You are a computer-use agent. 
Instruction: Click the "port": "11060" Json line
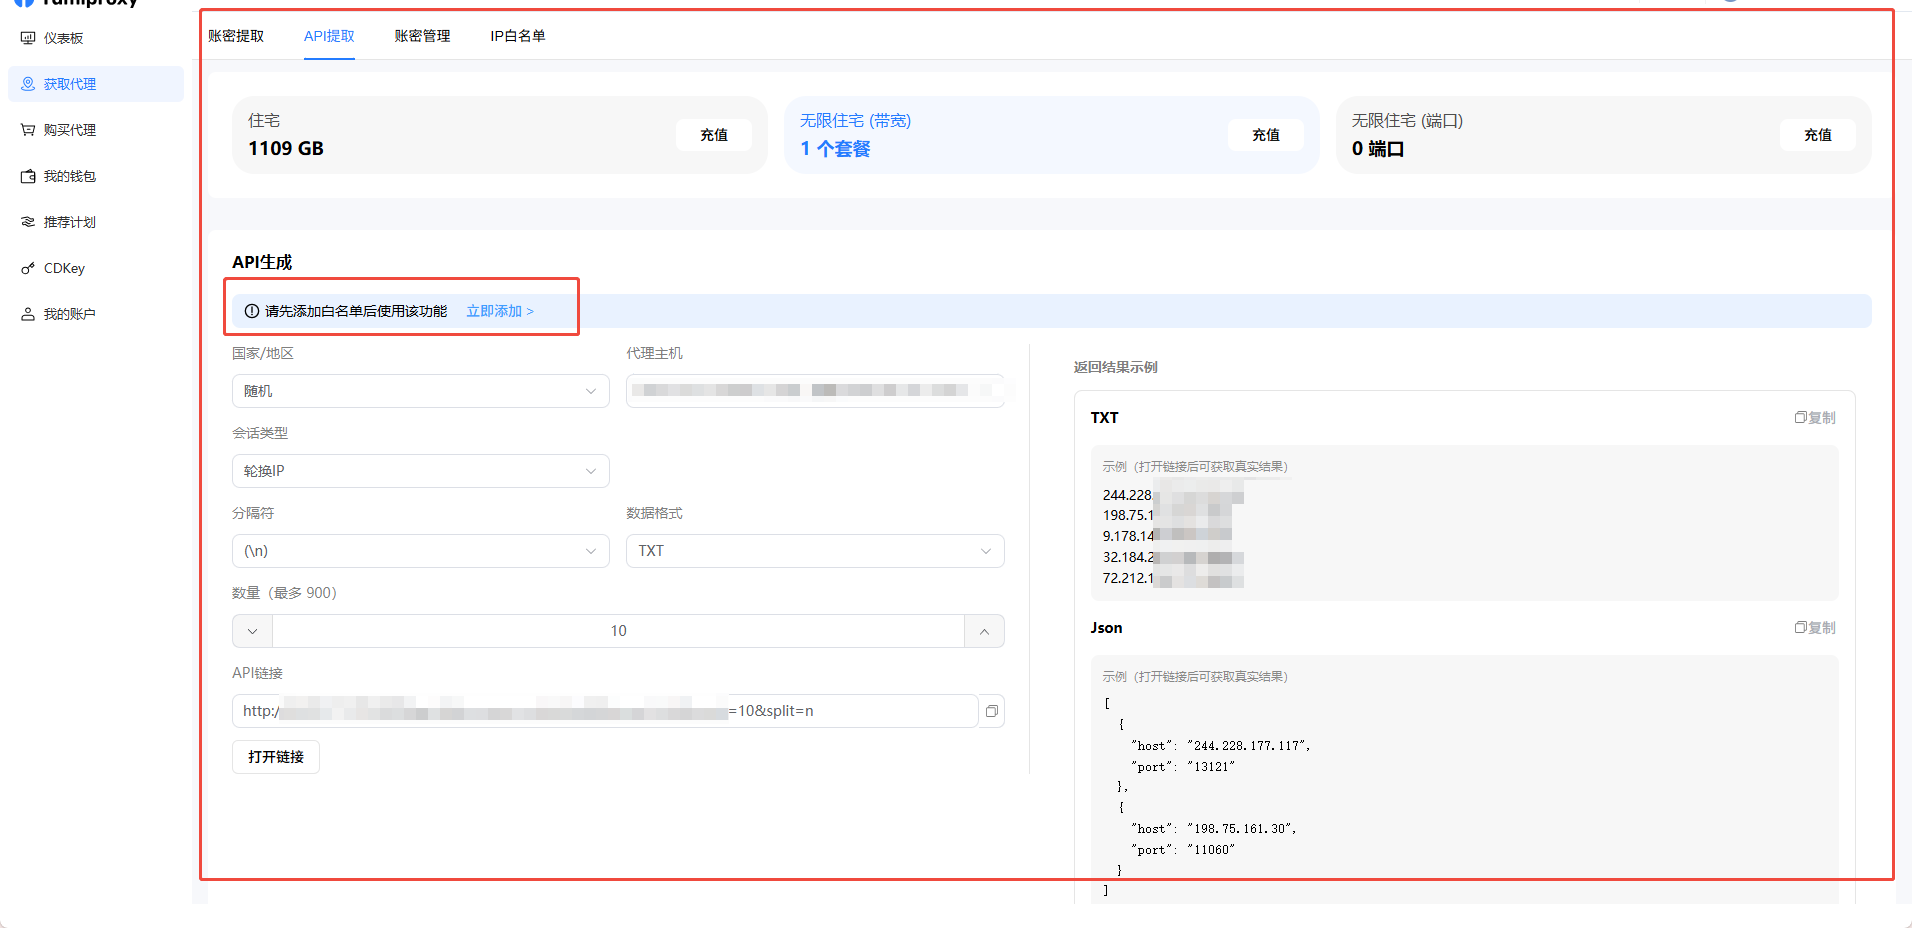point(1183,850)
